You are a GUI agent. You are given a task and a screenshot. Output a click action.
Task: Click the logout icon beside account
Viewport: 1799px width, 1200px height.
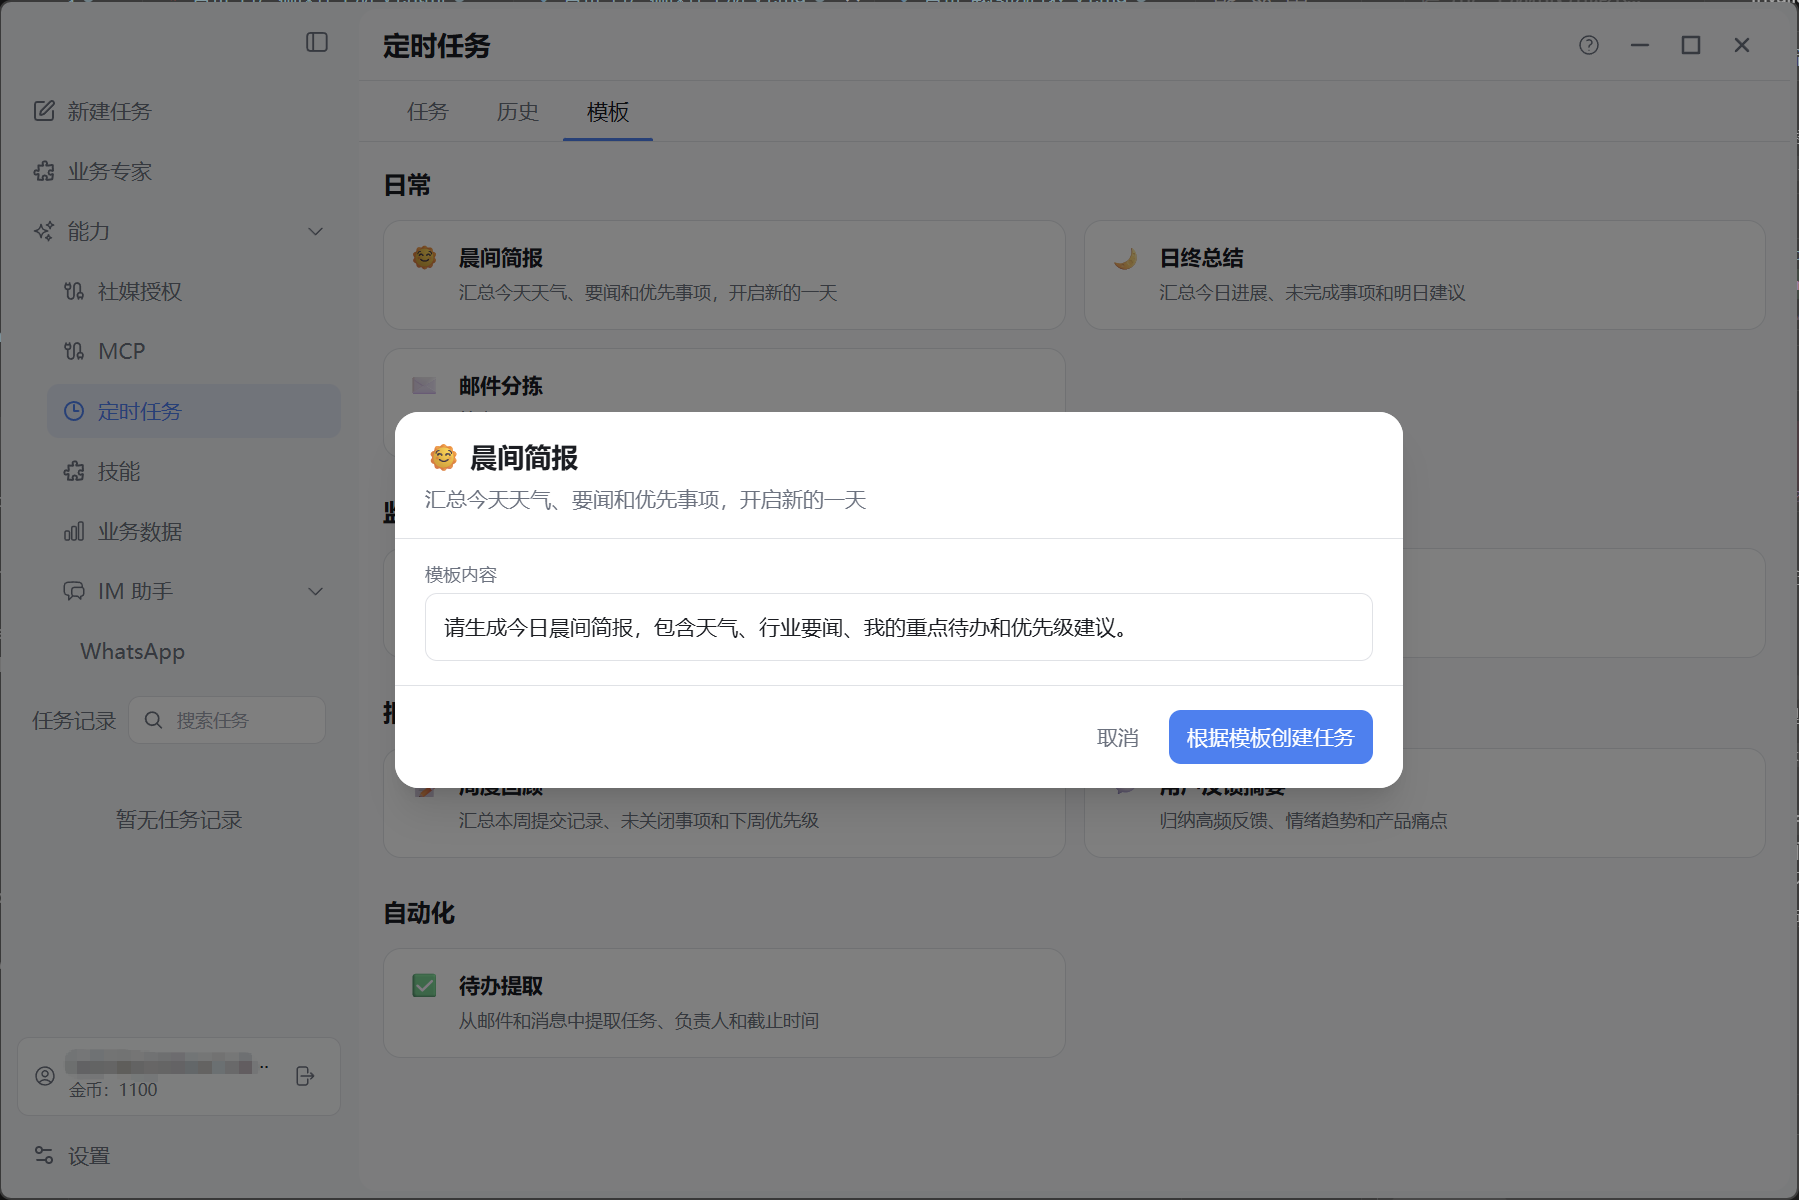(x=306, y=1076)
